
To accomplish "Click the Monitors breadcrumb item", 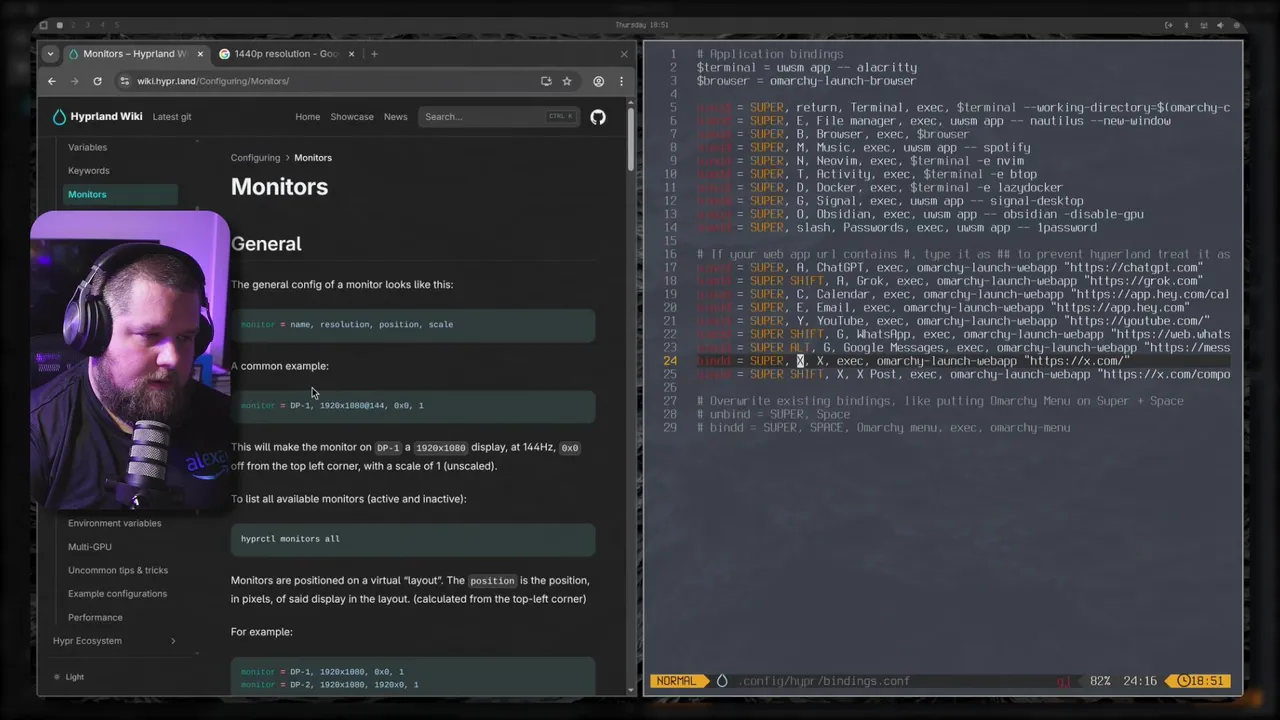I will (x=313, y=158).
